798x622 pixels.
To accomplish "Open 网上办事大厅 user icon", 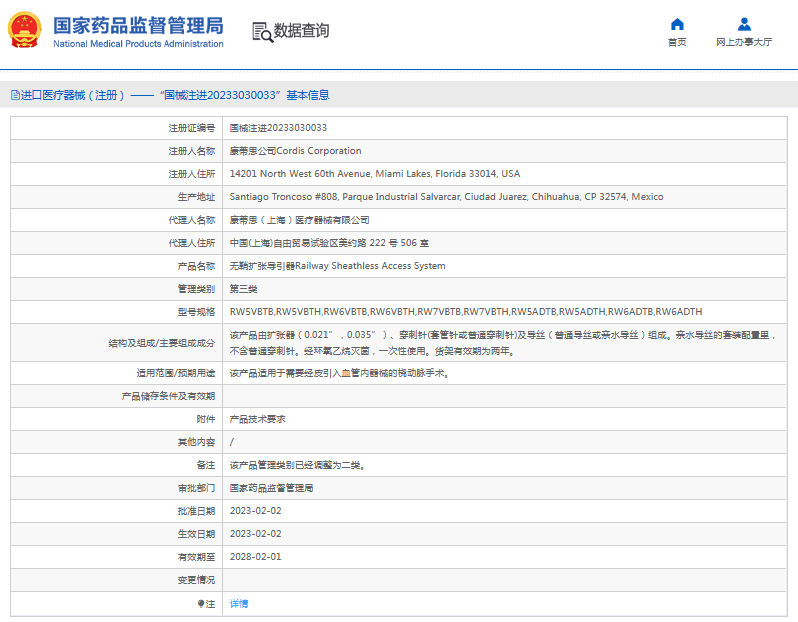I will (744, 24).
